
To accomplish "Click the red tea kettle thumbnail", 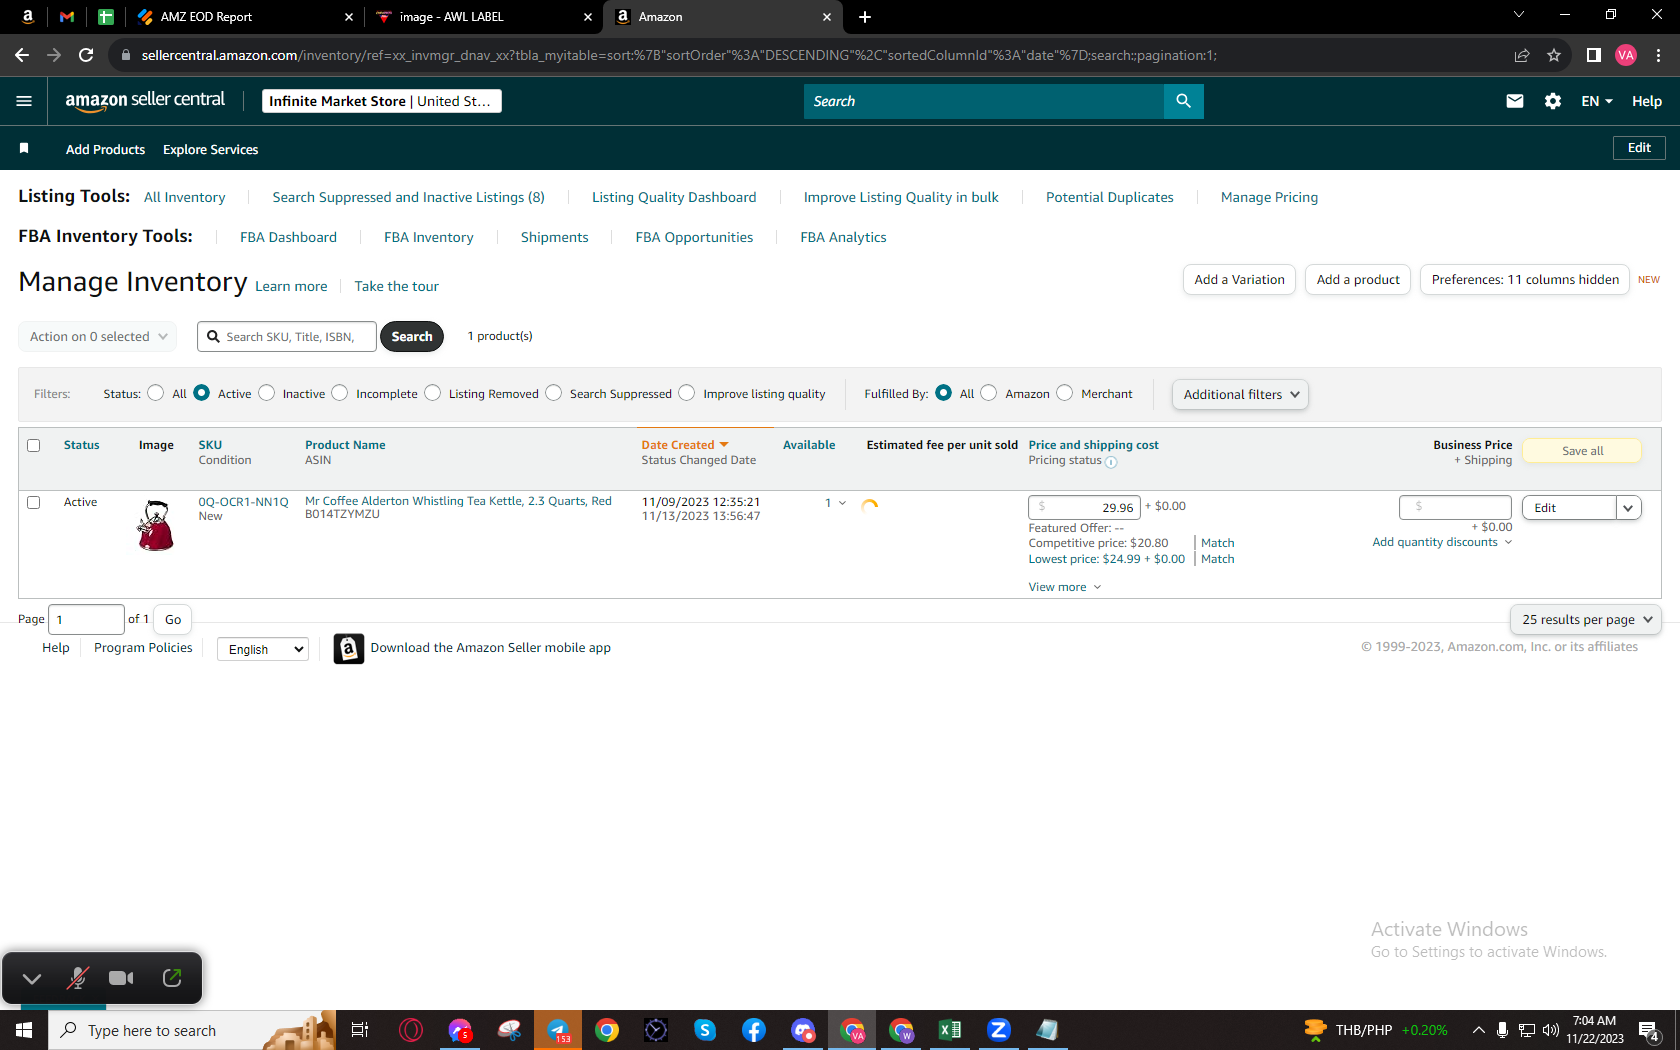I will coord(156,525).
